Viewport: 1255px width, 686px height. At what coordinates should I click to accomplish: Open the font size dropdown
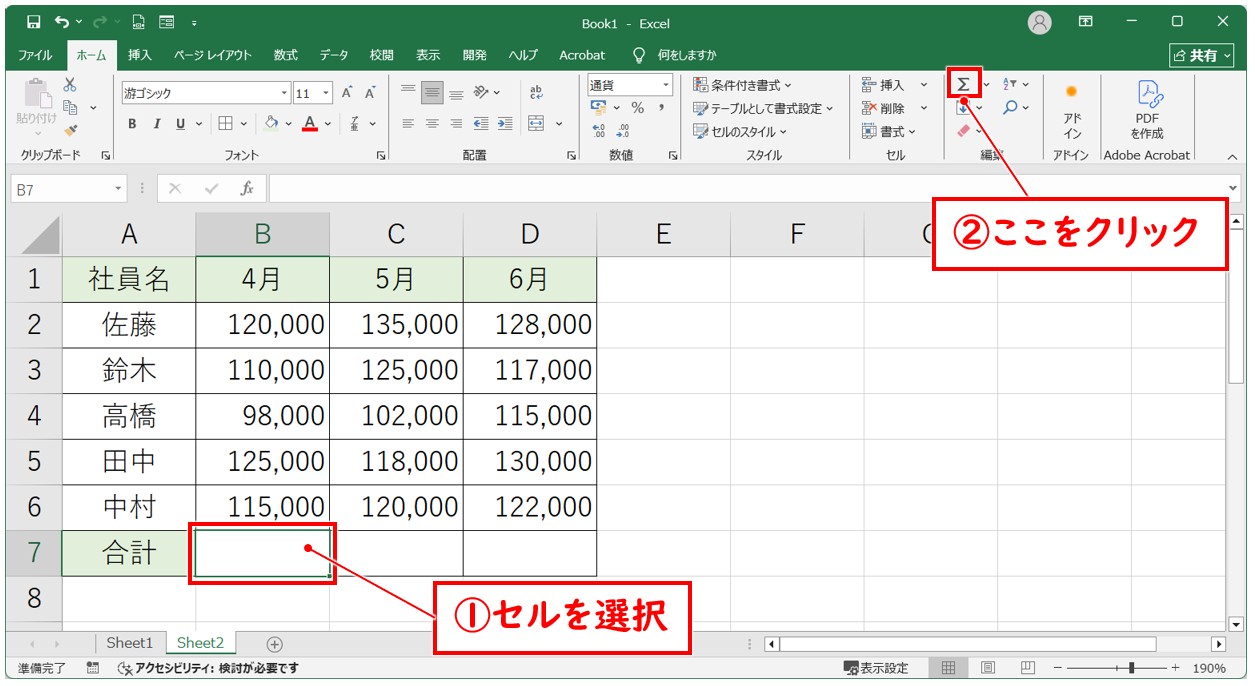tap(327, 93)
